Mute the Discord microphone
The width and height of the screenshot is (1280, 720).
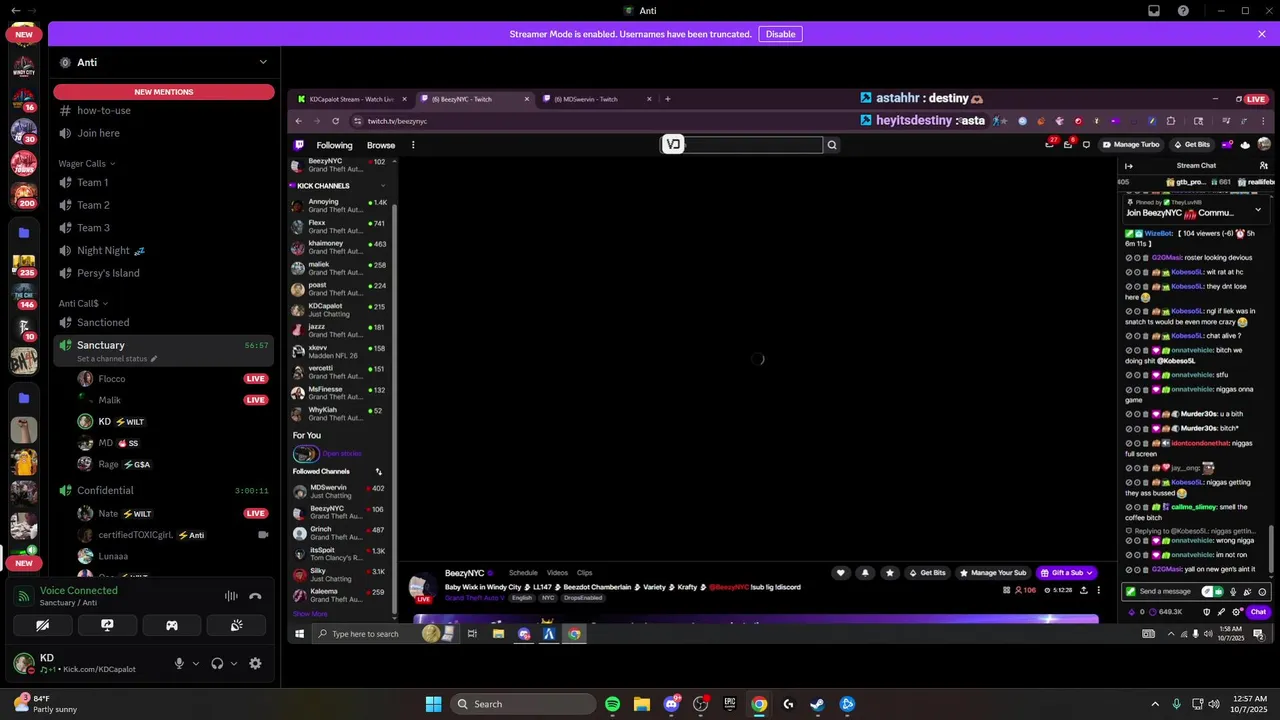(180, 663)
